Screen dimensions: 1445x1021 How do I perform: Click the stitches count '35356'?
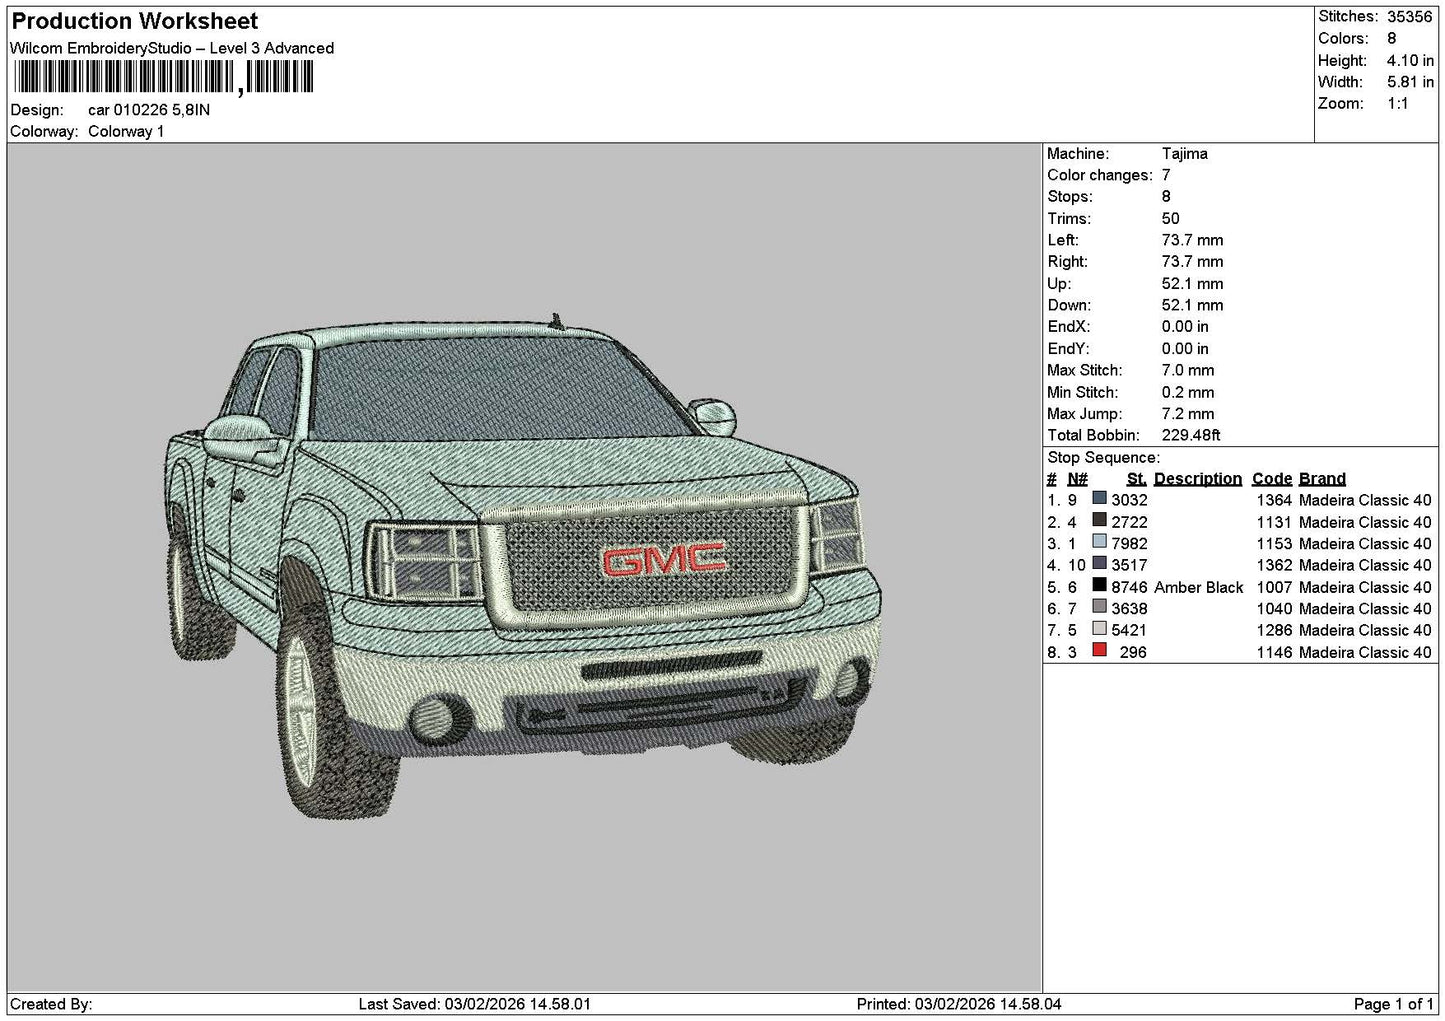1410,17
